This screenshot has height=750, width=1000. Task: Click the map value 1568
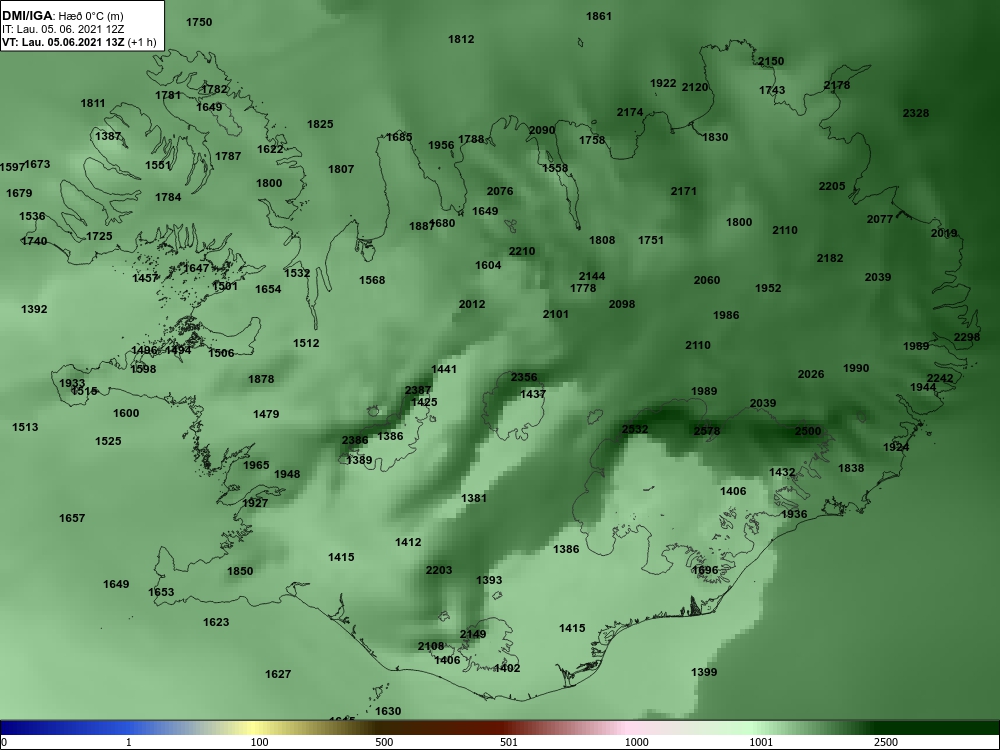[x=372, y=280]
